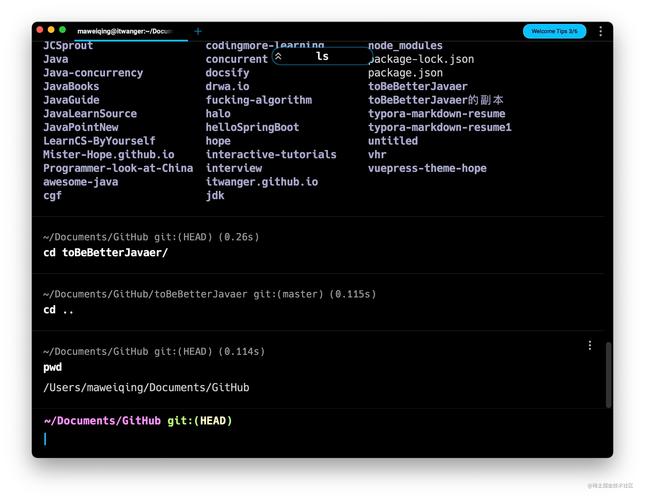Screen dimensions: 645x500
Task: Click the Programmer-look-at-China directory name
Action: point(118,168)
